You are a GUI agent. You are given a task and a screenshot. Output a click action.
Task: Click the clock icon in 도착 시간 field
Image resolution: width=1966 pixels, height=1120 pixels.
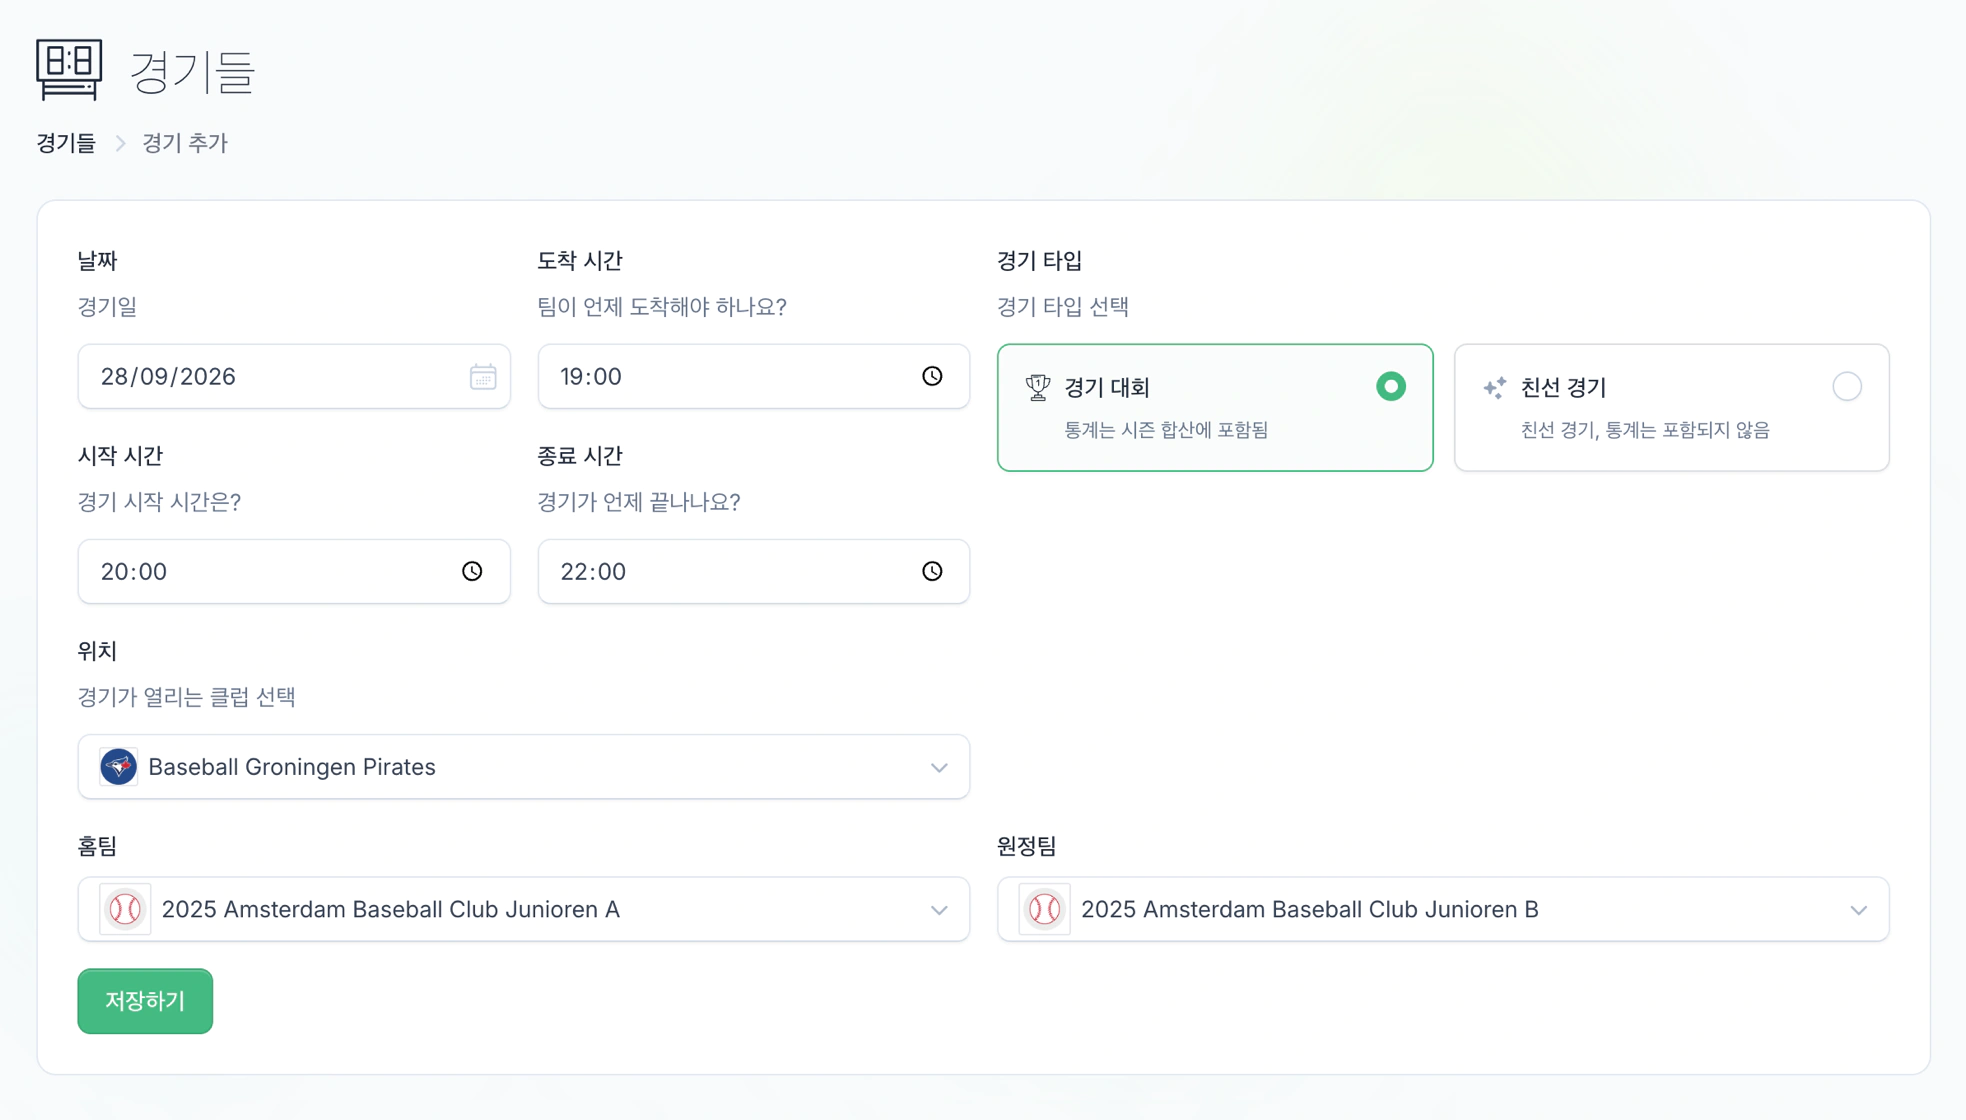(x=932, y=376)
